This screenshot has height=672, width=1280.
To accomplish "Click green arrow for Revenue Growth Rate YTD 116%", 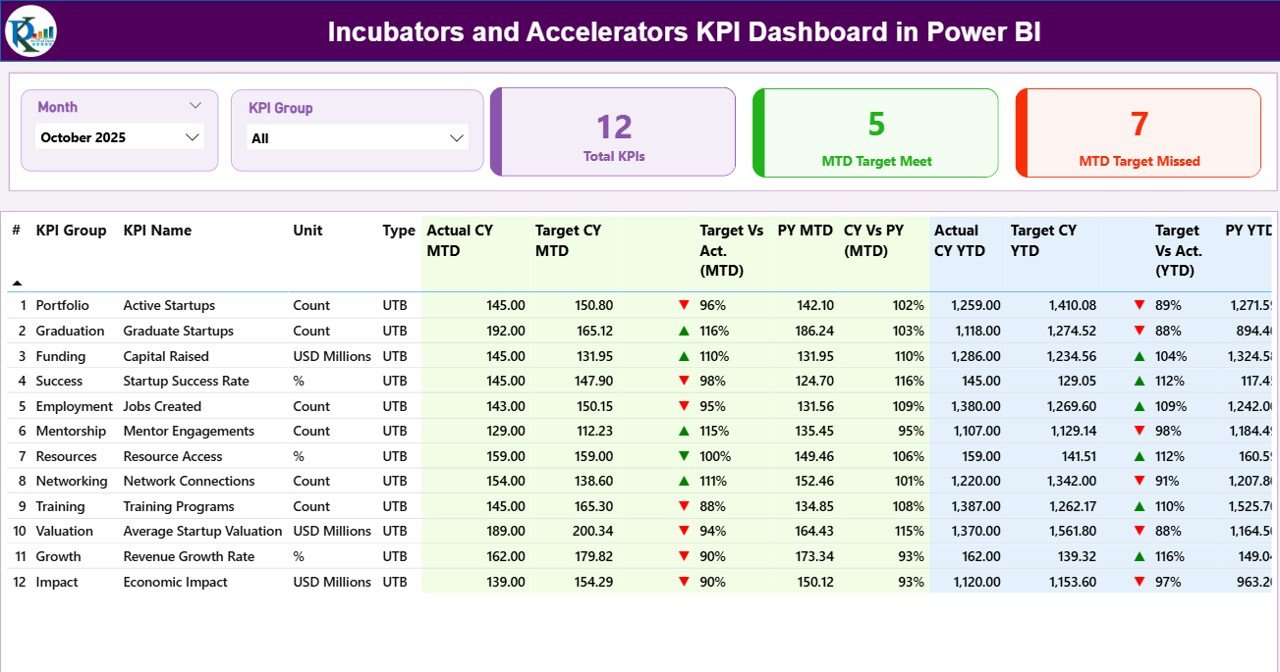I will [1140, 555].
